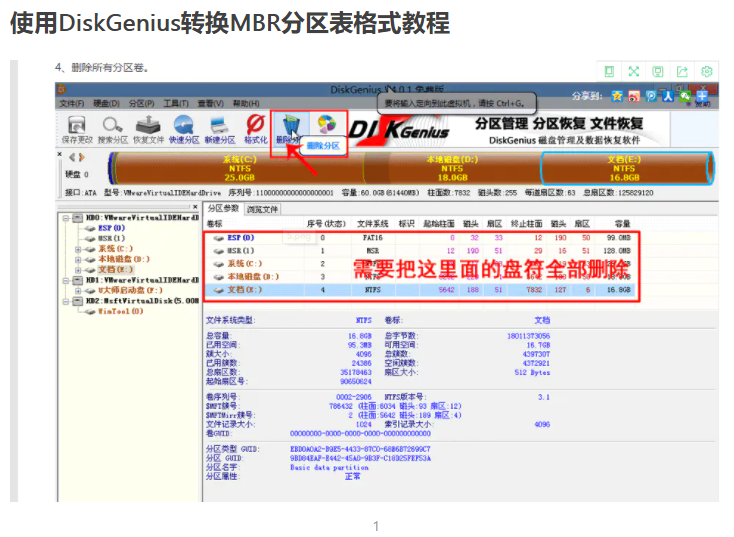Viewport: 734px width, 537px height.
Task: Click the WeChat share icon
Action: (685, 96)
